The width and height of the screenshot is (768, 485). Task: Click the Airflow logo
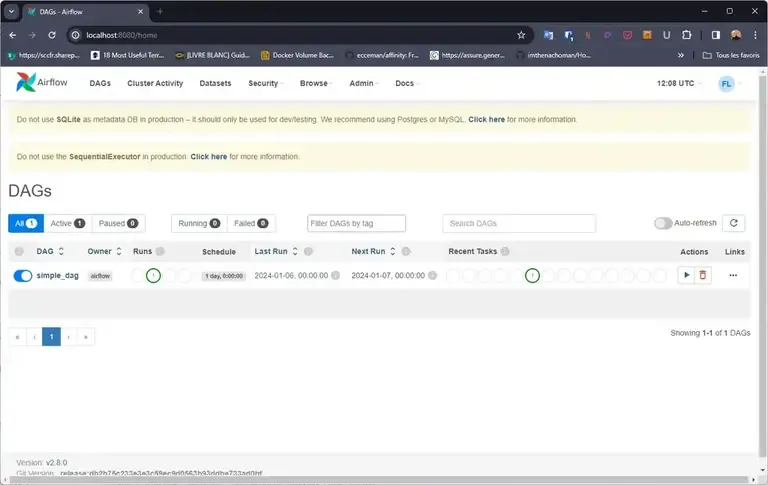pyautogui.click(x=42, y=82)
